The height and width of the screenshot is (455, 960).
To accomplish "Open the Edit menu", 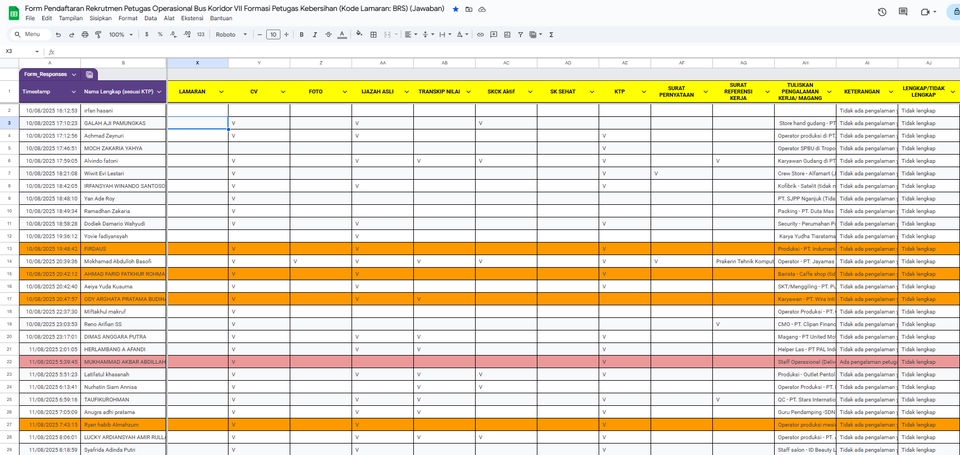I will click(x=47, y=18).
